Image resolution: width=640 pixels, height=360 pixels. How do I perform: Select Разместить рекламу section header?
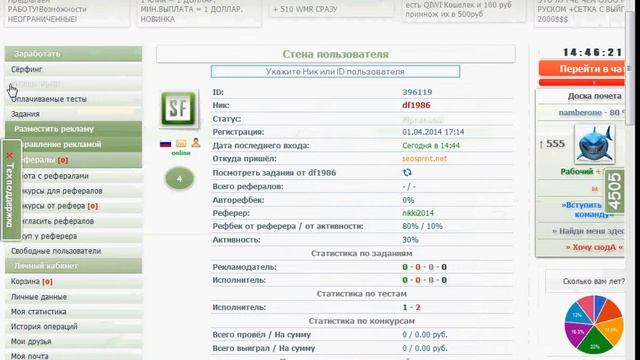click(73, 129)
